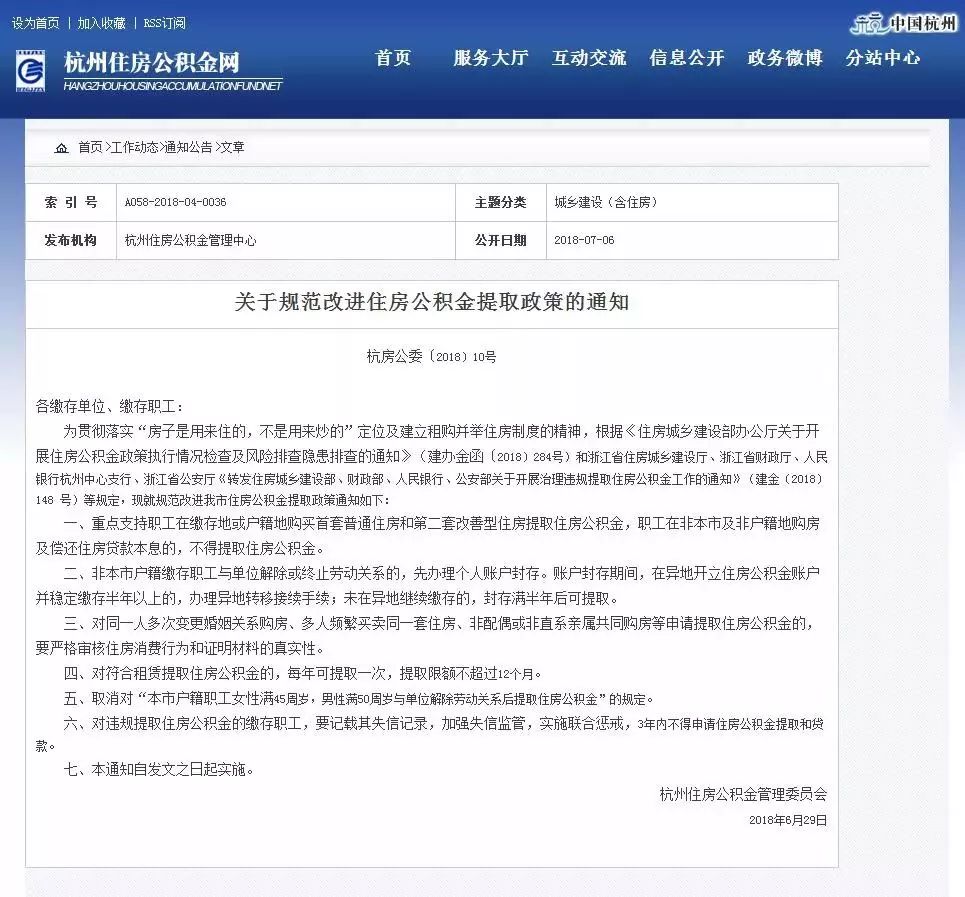This screenshot has width=965, height=897.
Task: Click the English subtitle HANGZHOUHOUSINGACCUMULATIONFUNDNET
Action: 173,86
